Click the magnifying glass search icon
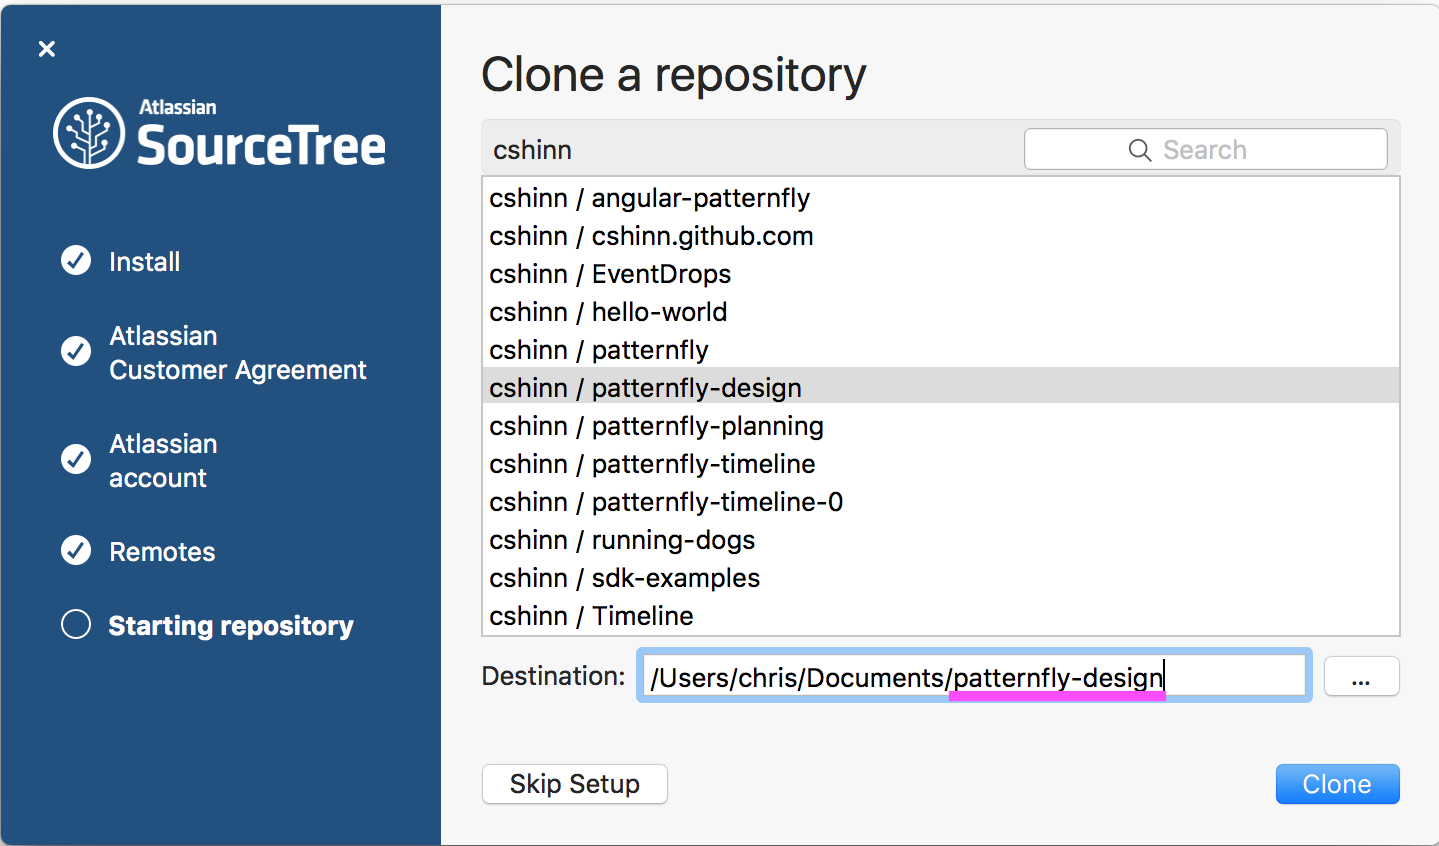This screenshot has height=846, width=1439. [x=1139, y=149]
